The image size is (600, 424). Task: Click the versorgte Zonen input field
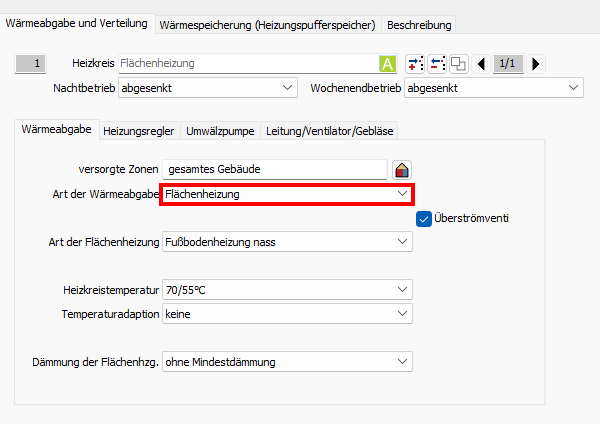(275, 169)
